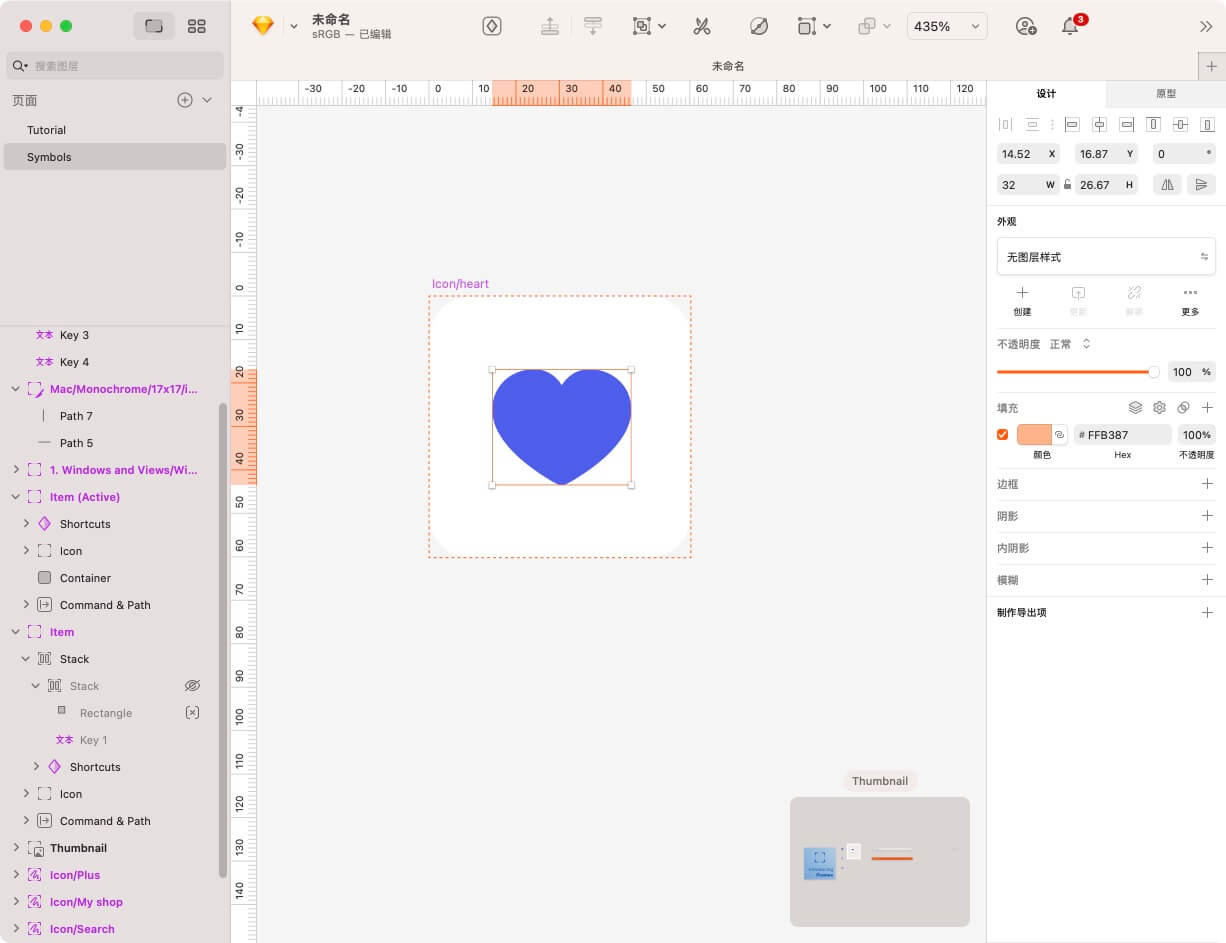This screenshot has height=943, width=1226.
Task: Click the Create Symbol toolbar icon
Action: [x=492, y=27]
